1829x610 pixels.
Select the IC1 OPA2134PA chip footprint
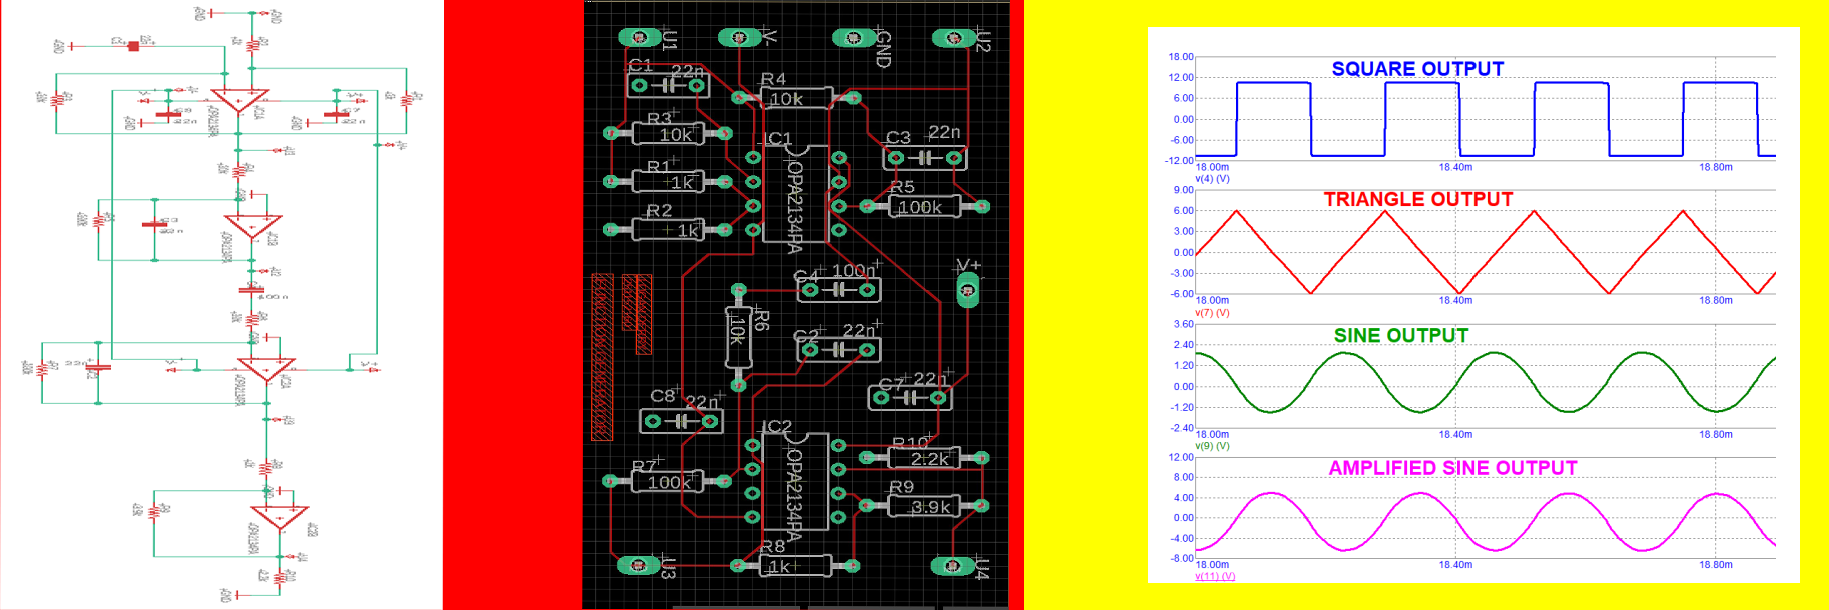pyautogui.click(x=795, y=194)
